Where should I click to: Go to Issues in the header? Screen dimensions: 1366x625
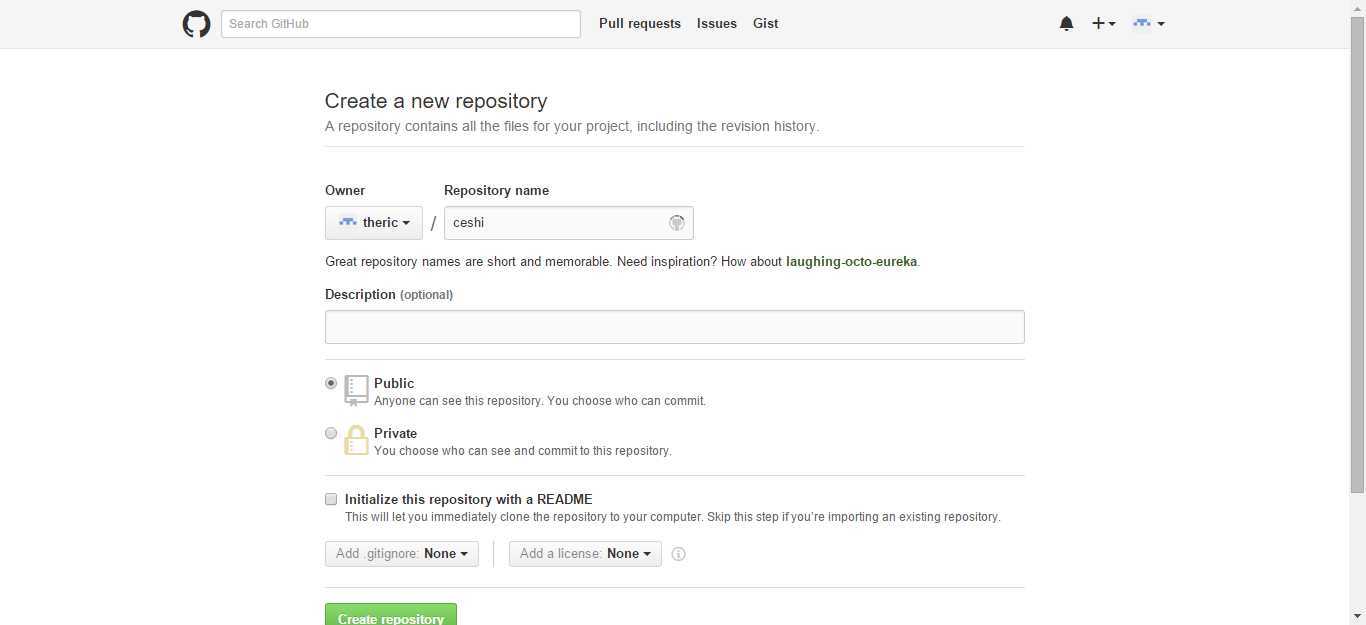point(717,24)
